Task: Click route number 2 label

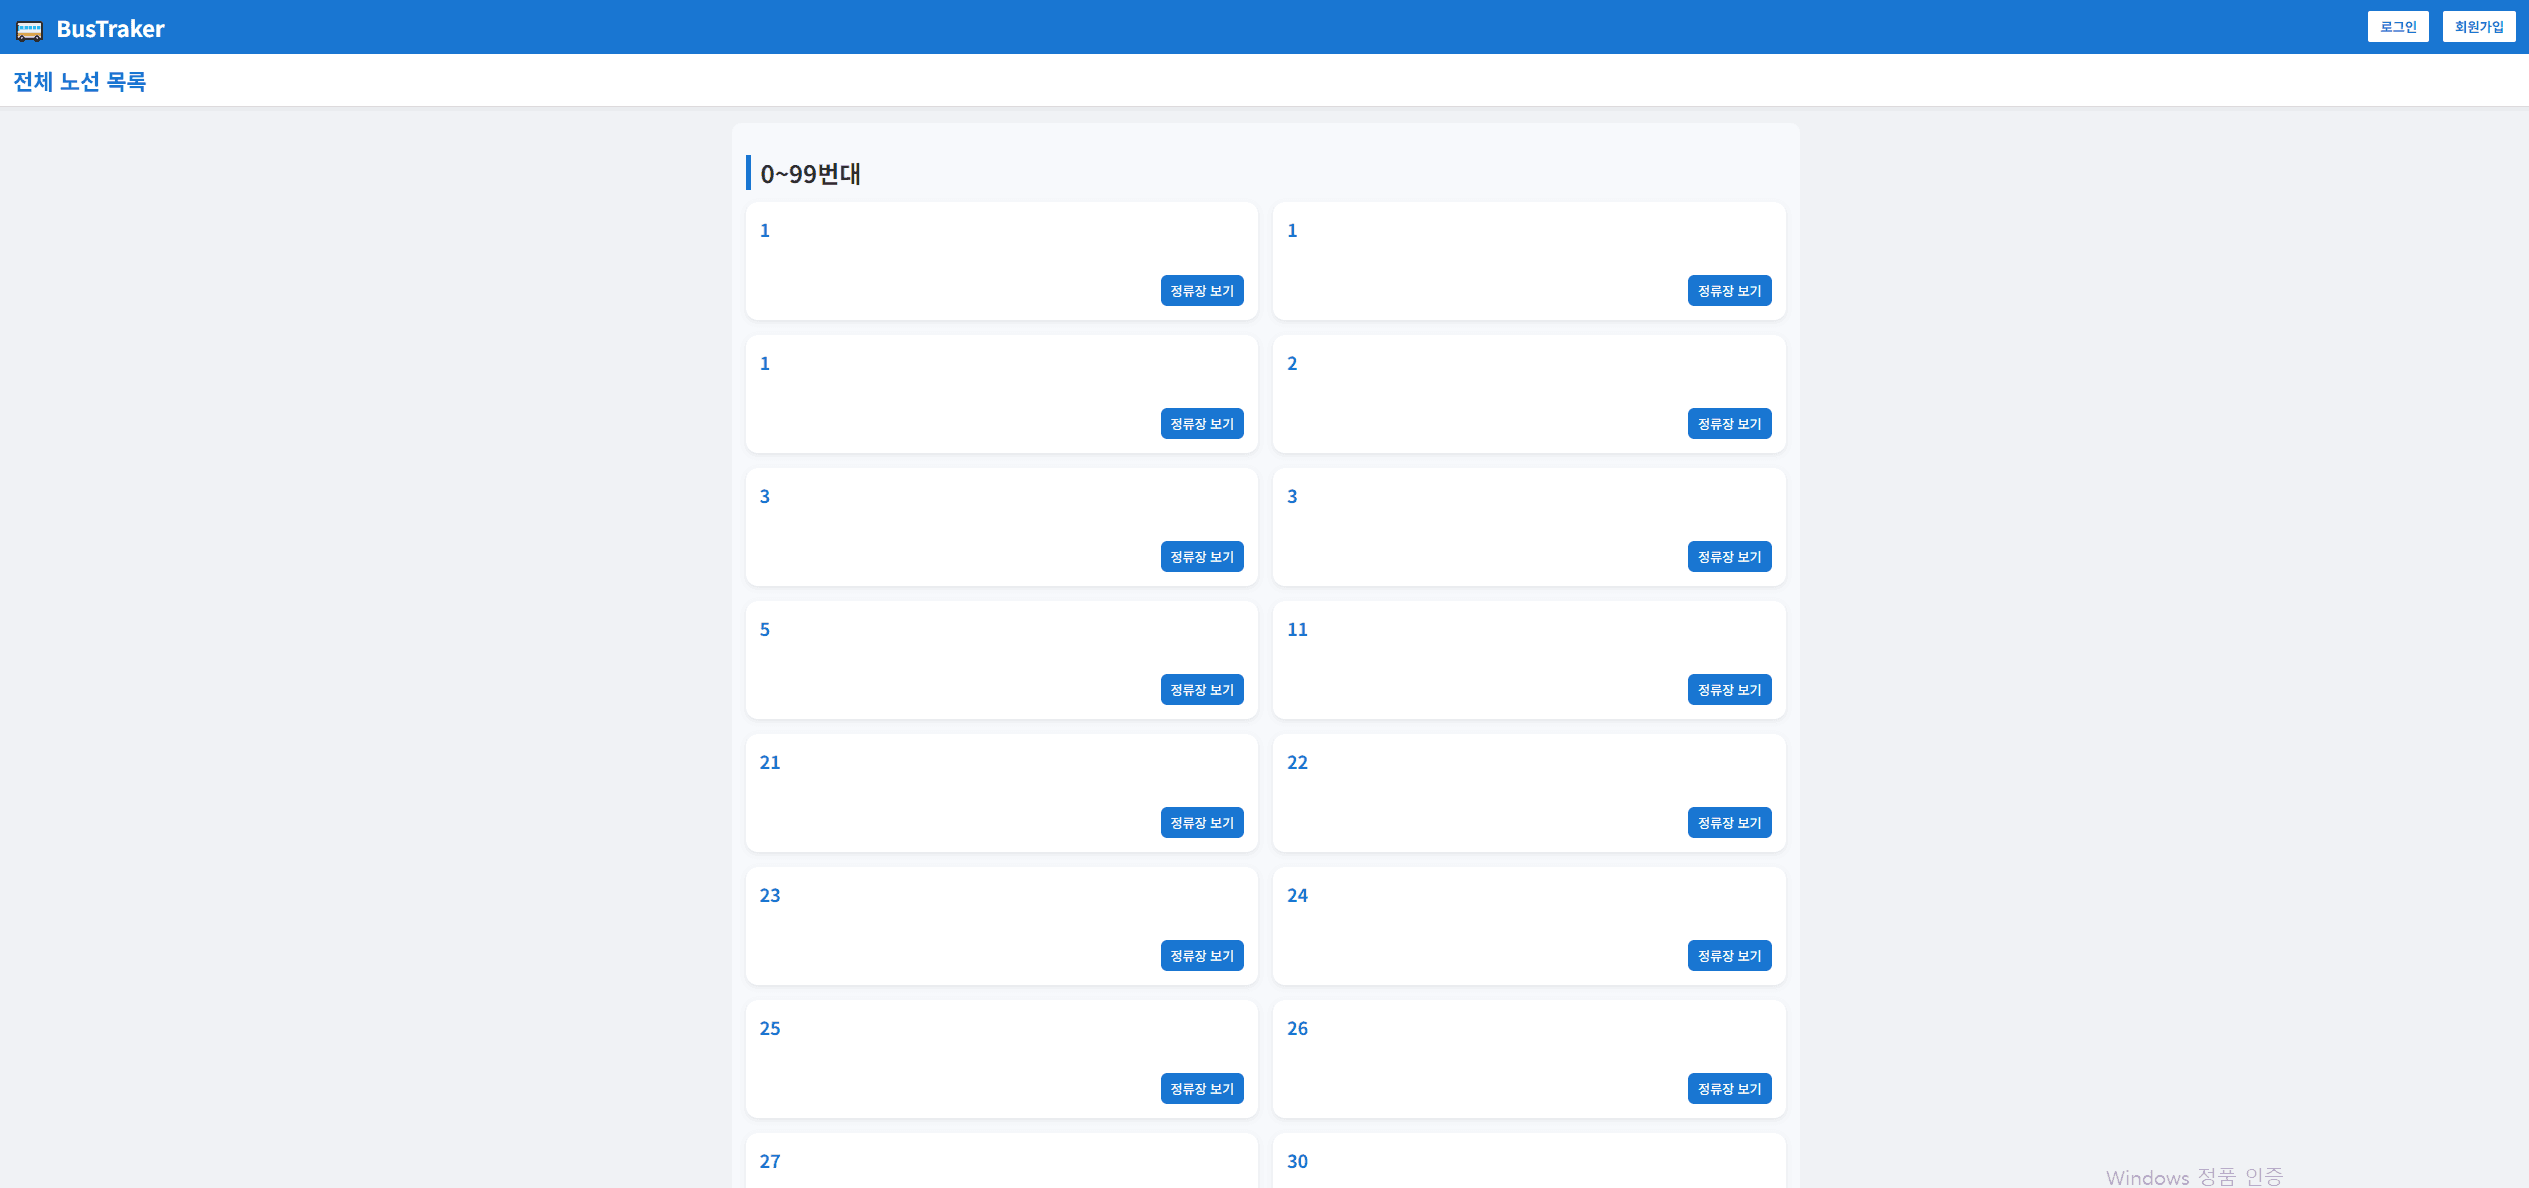Action: point(1292,364)
